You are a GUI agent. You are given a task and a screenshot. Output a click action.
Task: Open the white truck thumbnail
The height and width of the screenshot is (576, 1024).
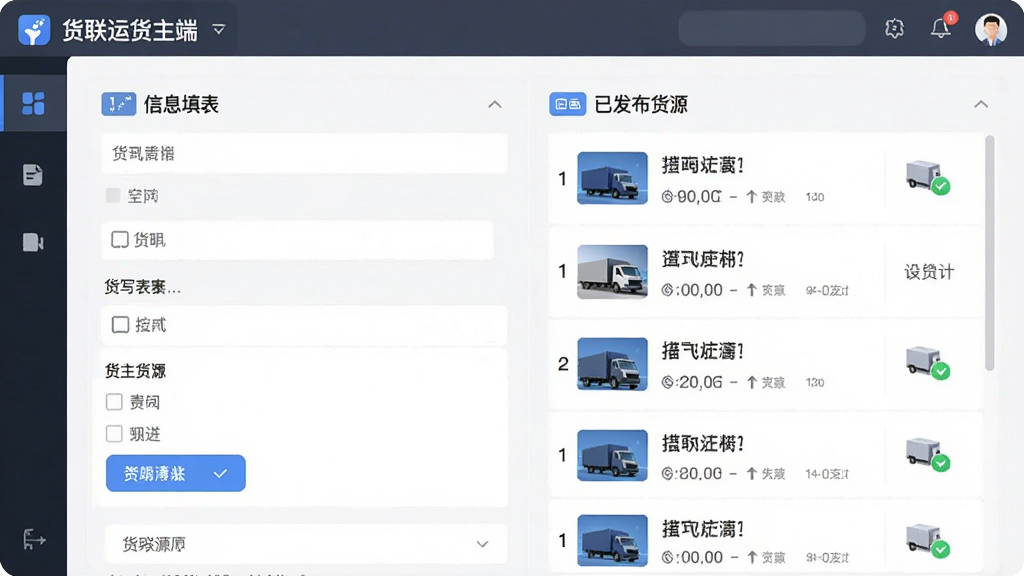tap(613, 272)
